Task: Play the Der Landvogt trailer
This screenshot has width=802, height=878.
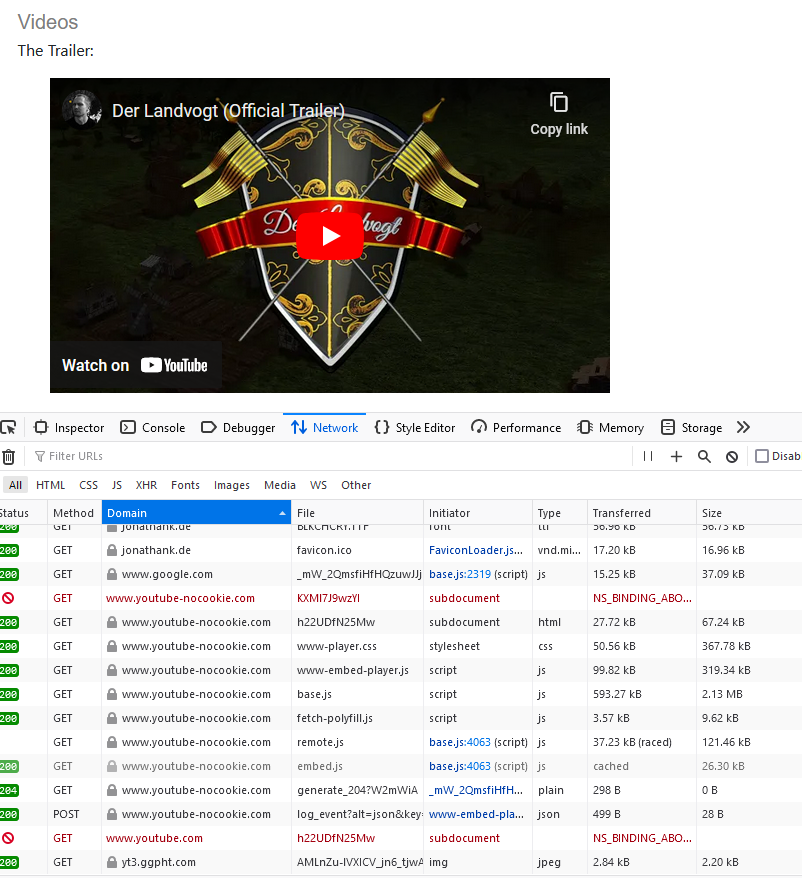Action: (329, 236)
